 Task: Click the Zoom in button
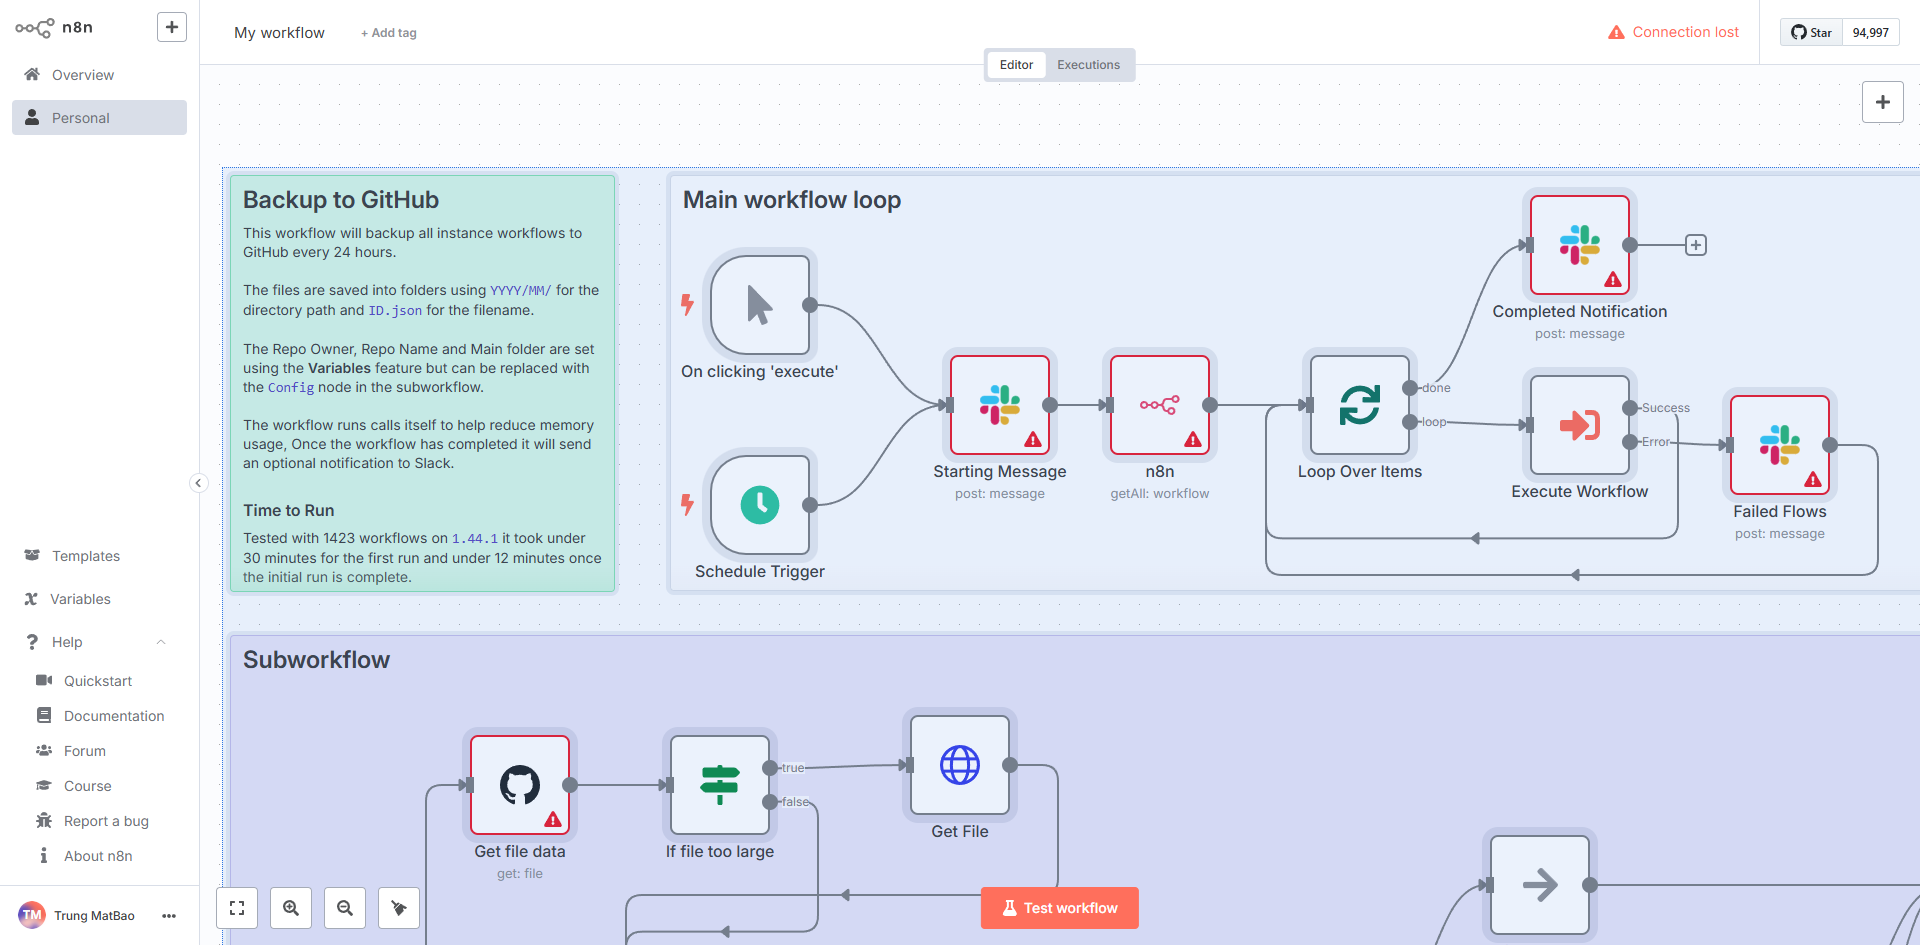pos(291,908)
